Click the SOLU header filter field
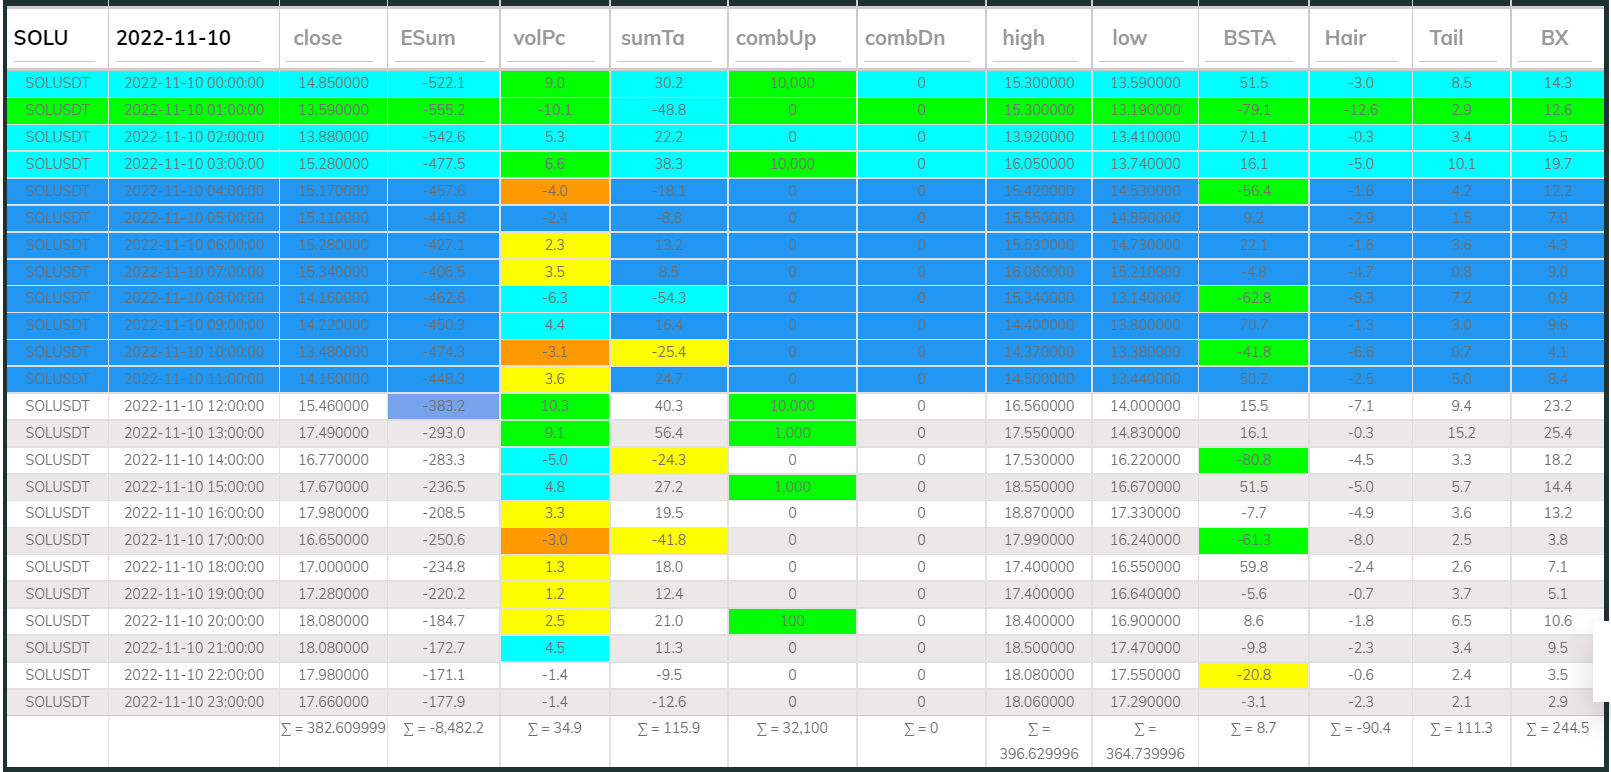1611x772 pixels. click(x=54, y=38)
